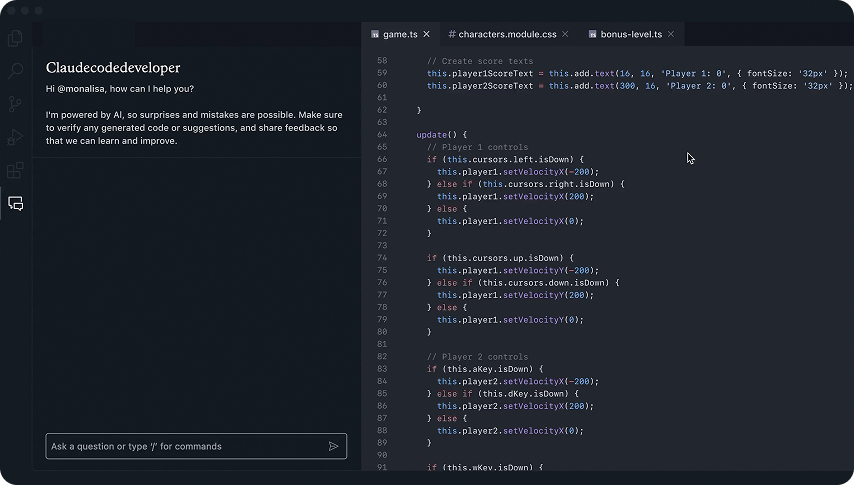854x485 pixels.
Task: Close the game.ts tab
Action: click(x=427, y=34)
